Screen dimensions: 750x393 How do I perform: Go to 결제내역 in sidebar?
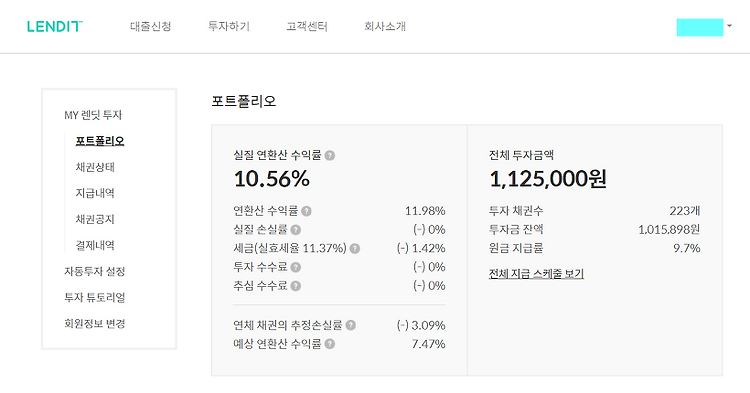[x=95, y=245]
